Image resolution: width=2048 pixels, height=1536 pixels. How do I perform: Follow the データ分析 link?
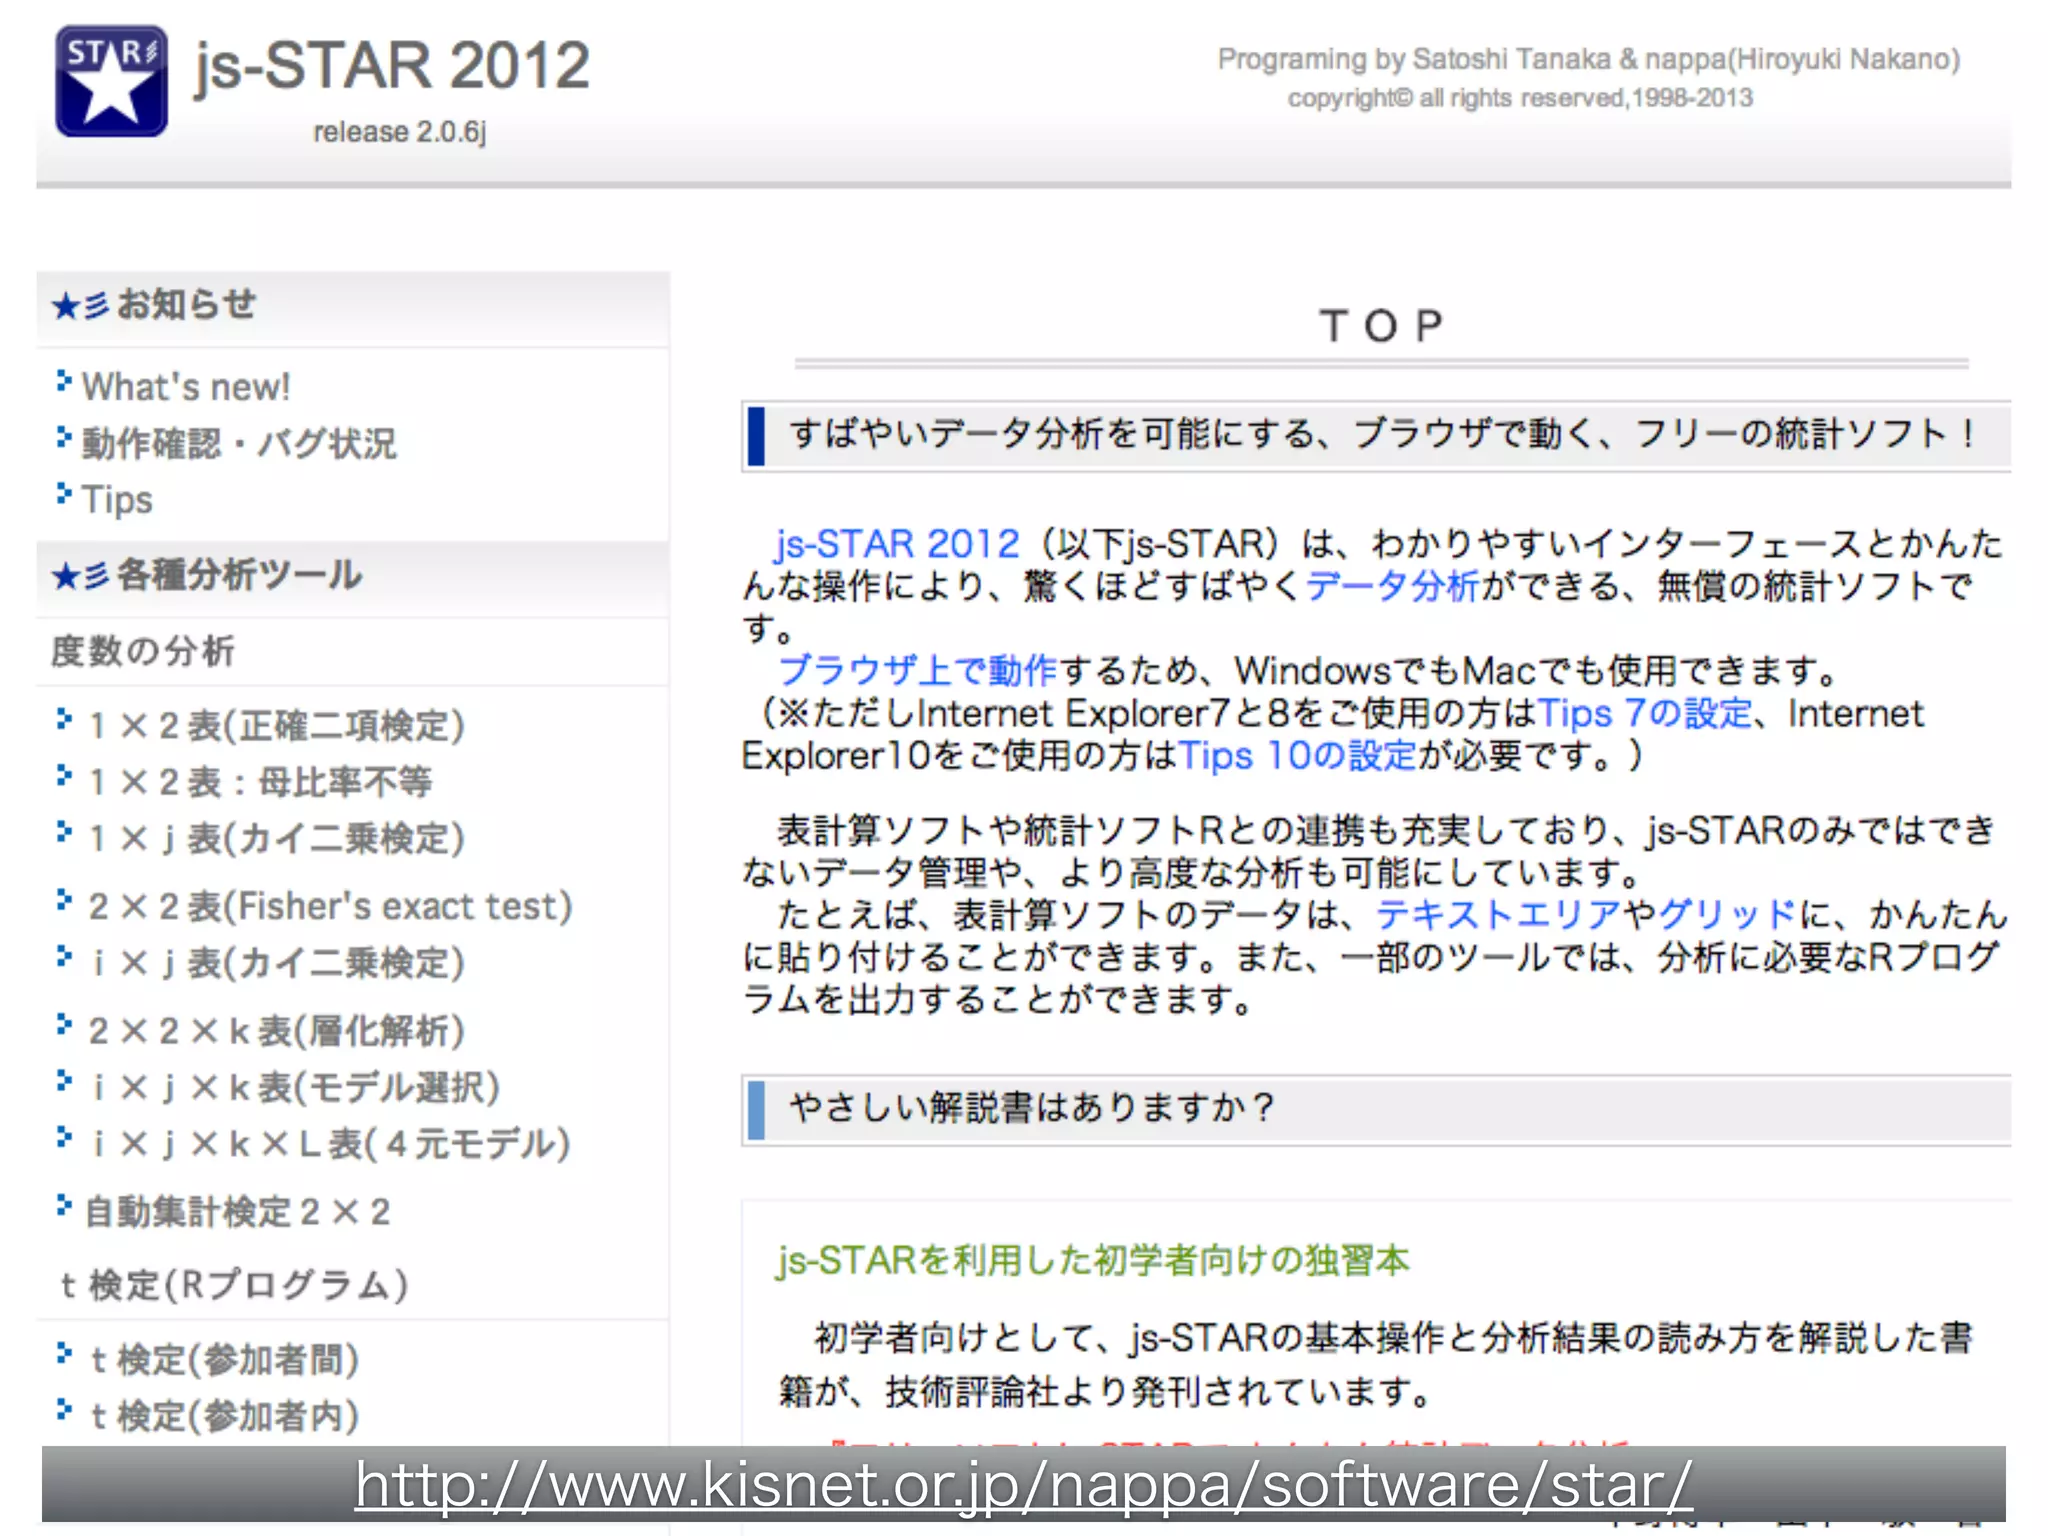1392,586
